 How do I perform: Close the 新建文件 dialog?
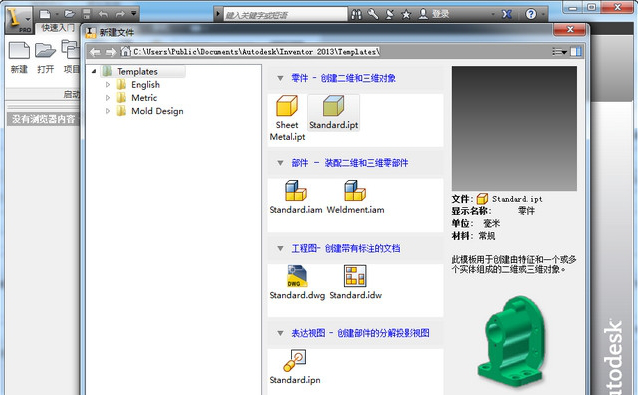tap(570, 30)
